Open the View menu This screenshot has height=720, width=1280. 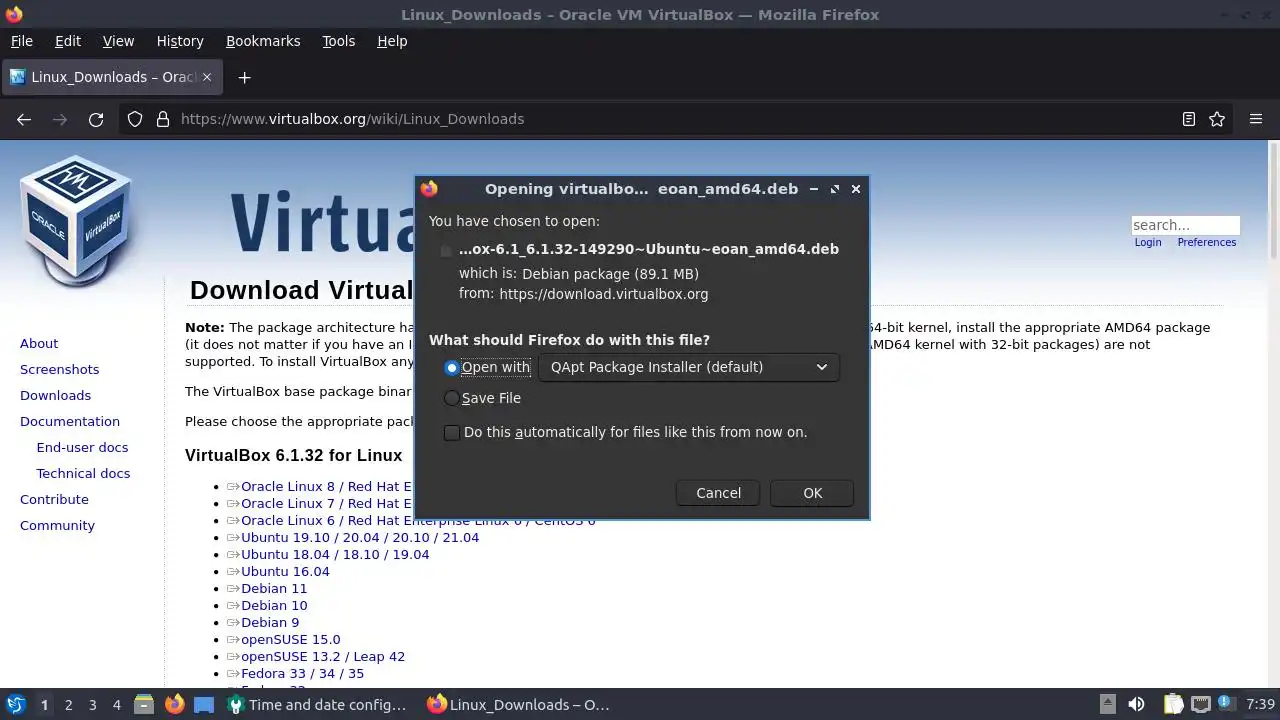(118, 41)
